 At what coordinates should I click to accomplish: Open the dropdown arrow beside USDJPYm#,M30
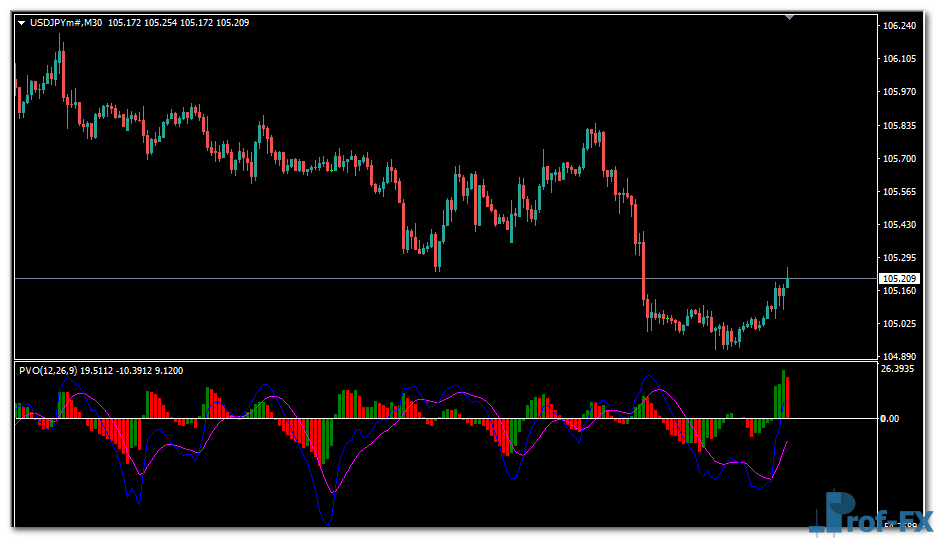(22, 22)
